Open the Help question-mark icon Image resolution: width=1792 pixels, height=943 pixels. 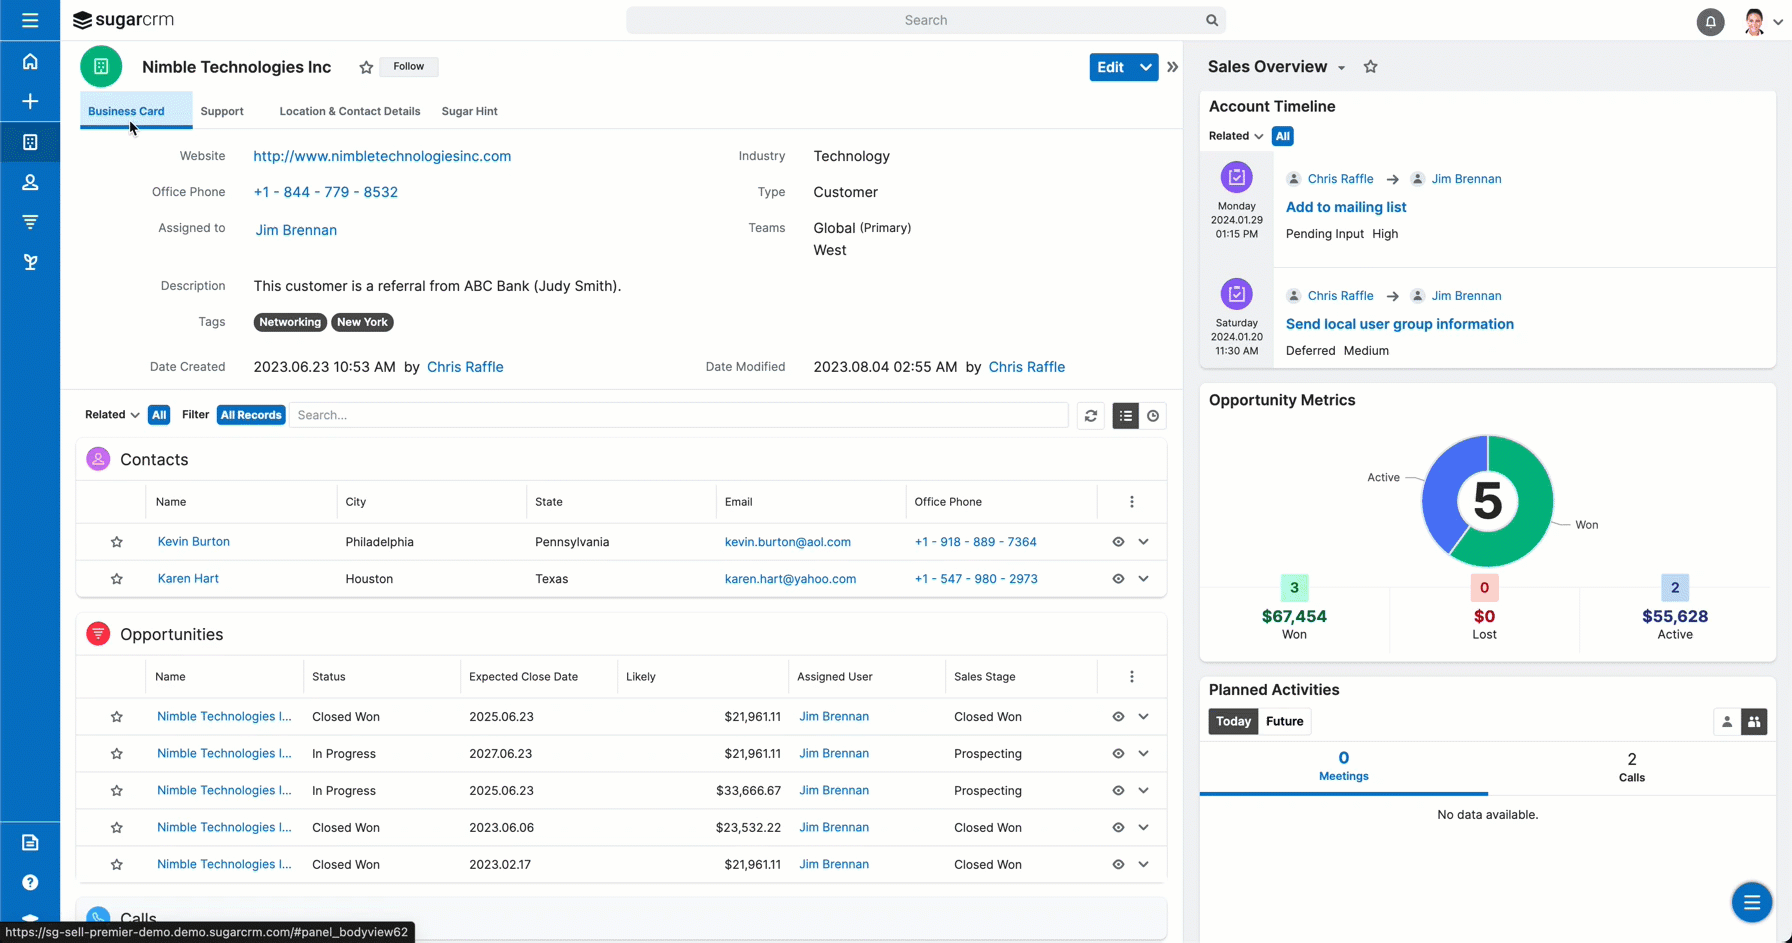point(30,883)
